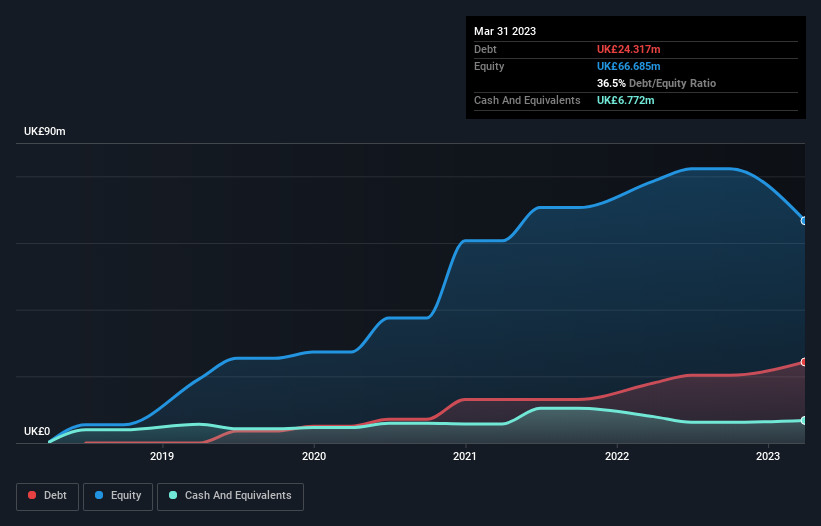The image size is (821, 526).
Task: Toggle Cash And Equivalents legend button
Action: (230, 496)
